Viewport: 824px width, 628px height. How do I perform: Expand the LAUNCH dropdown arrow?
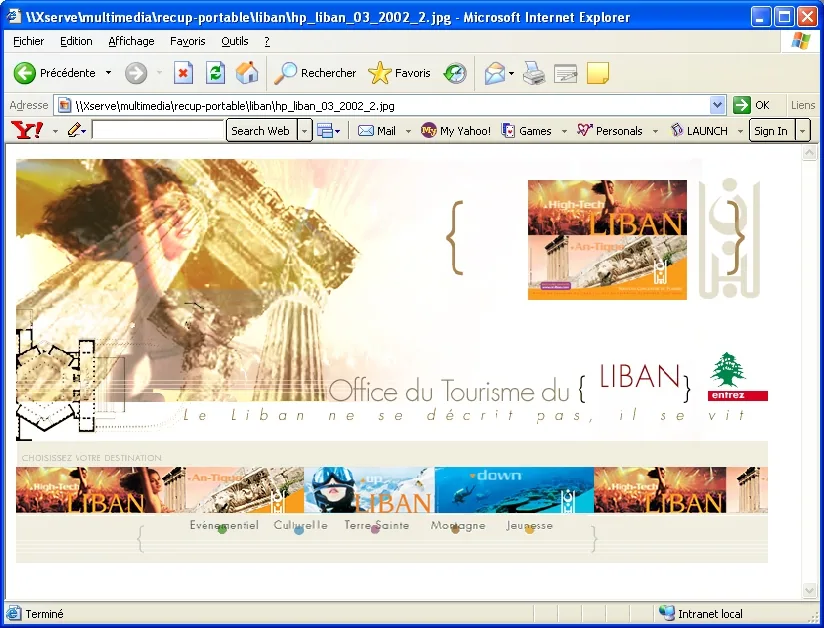[x=740, y=131]
